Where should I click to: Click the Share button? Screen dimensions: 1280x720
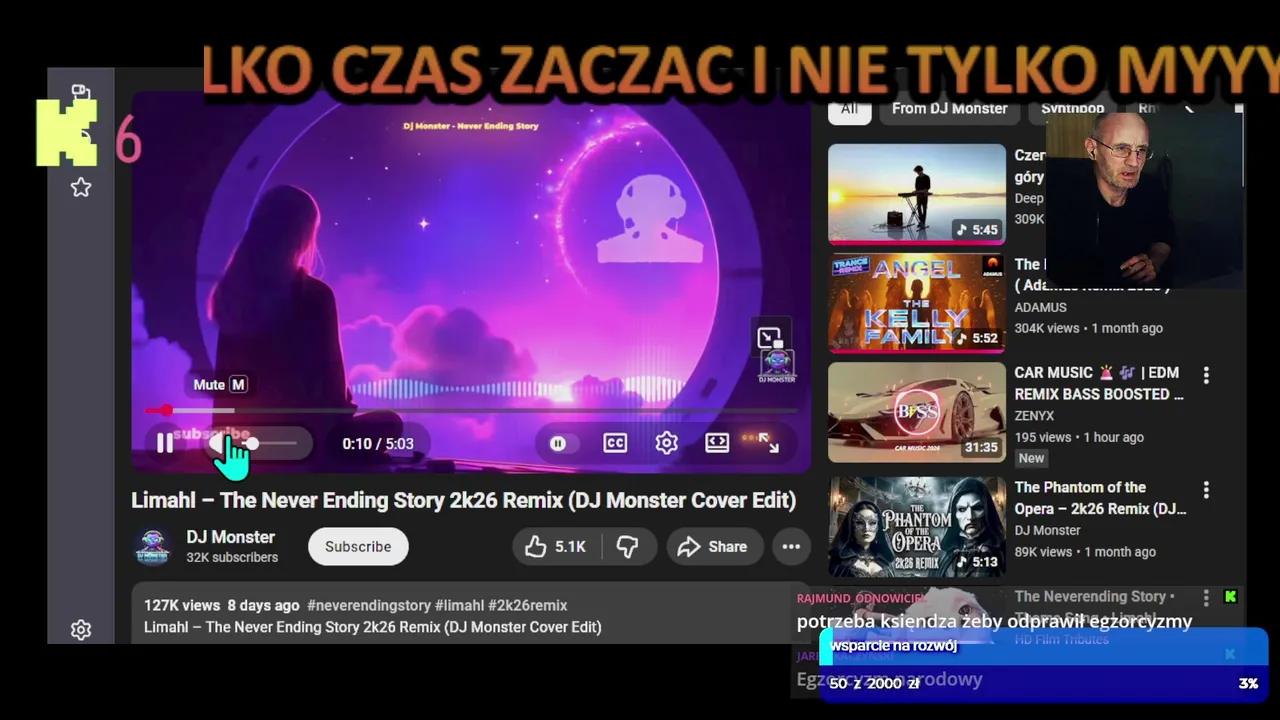[x=713, y=547]
